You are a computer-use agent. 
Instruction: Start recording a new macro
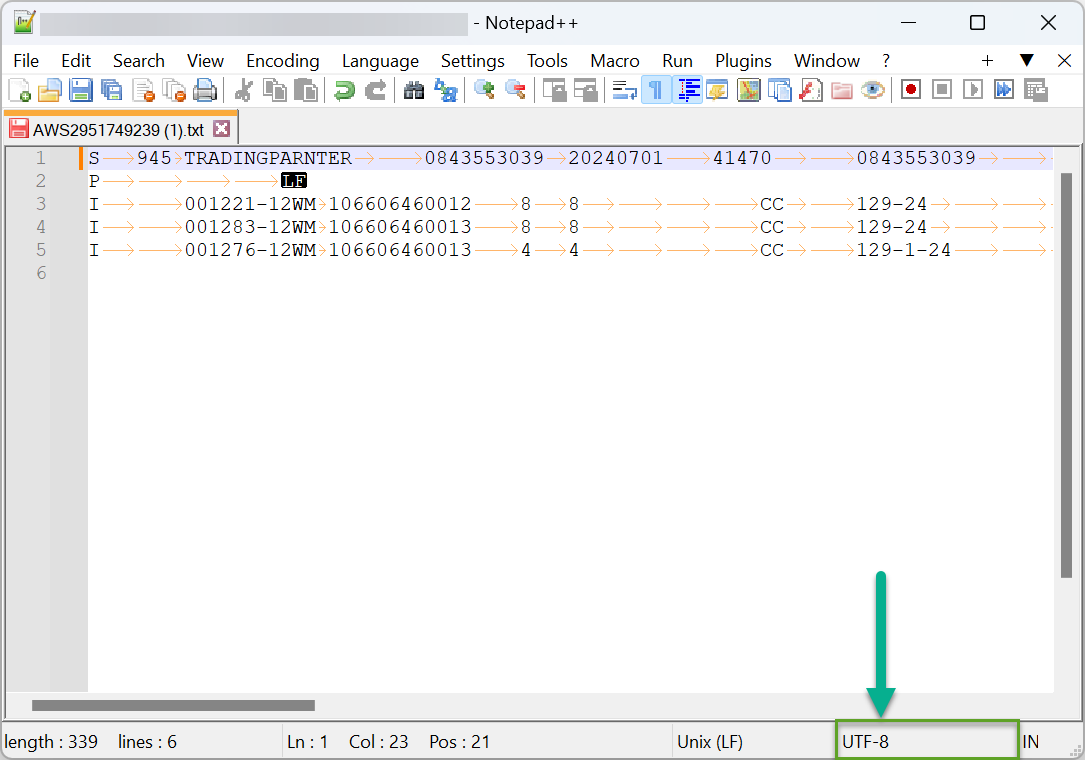point(911,90)
